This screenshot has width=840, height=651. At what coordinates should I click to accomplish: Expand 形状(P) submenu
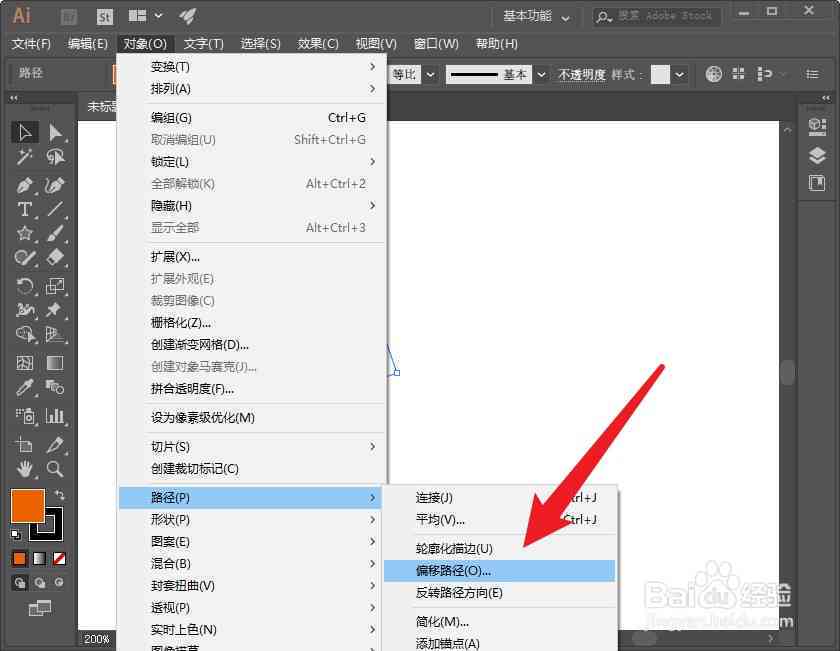[252, 520]
